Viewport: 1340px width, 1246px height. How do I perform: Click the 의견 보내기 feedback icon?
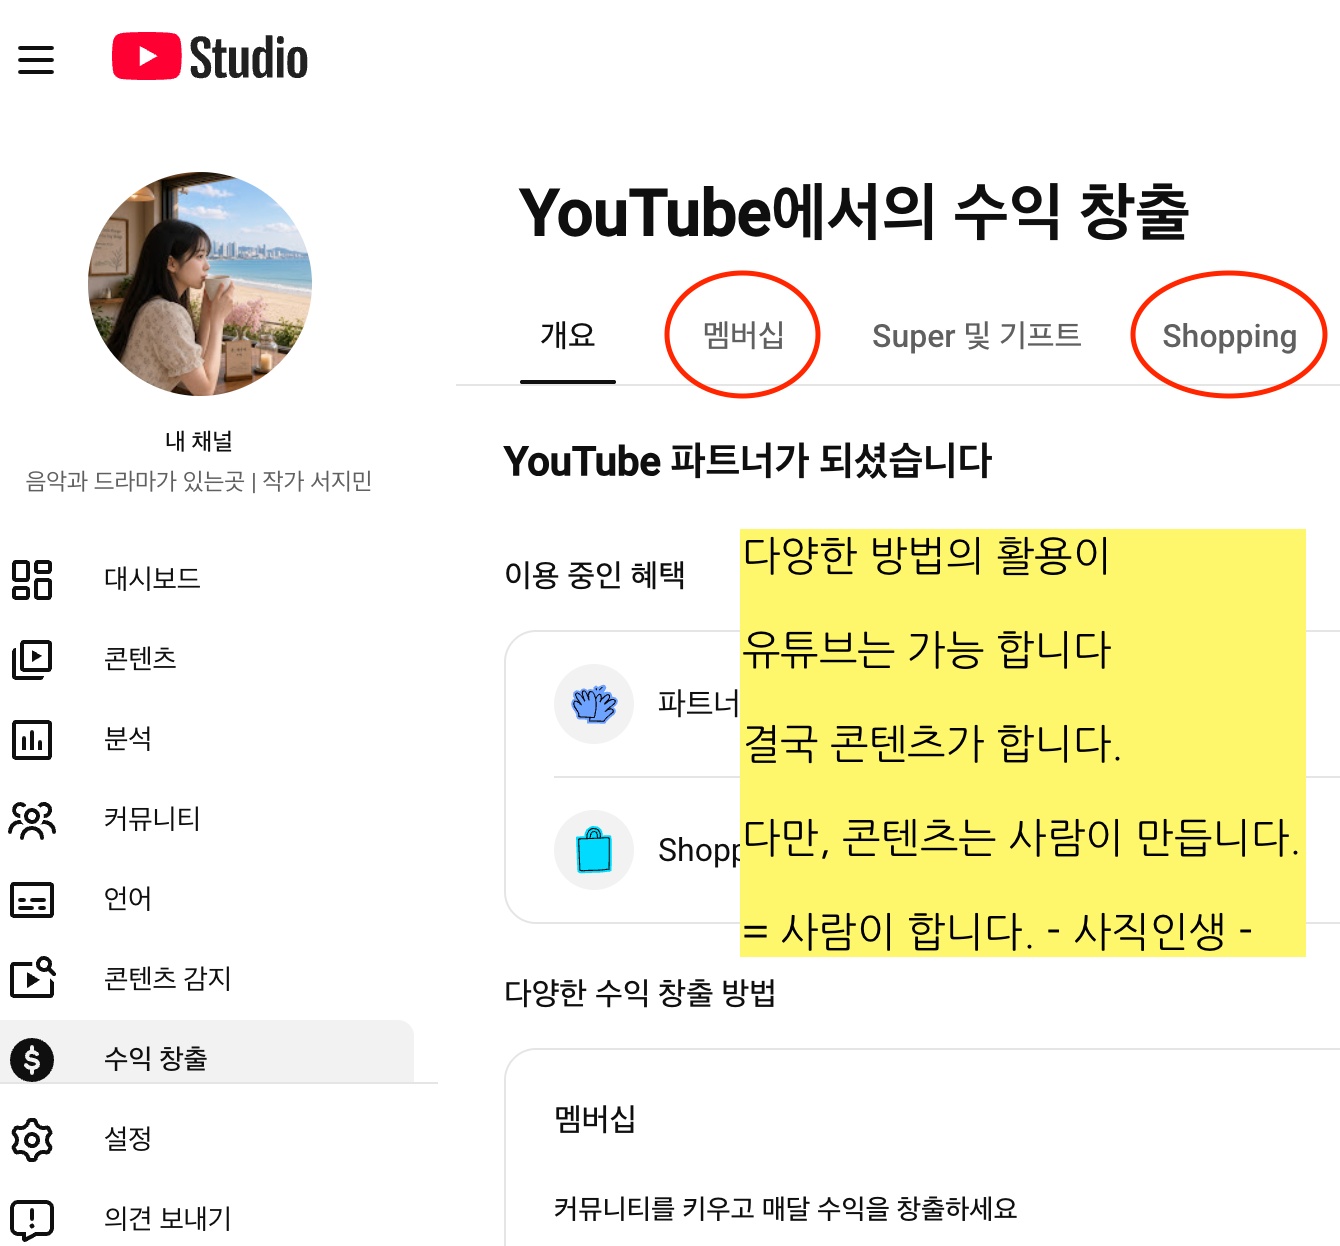coord(32,1219)
